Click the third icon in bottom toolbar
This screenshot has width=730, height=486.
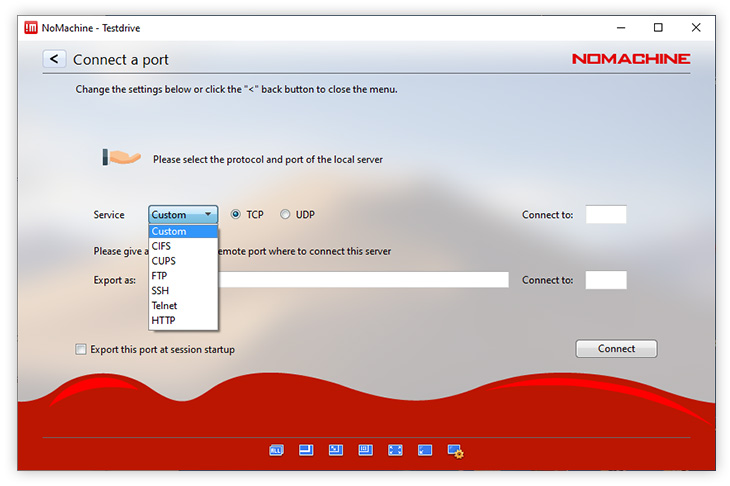pos(336,451)
